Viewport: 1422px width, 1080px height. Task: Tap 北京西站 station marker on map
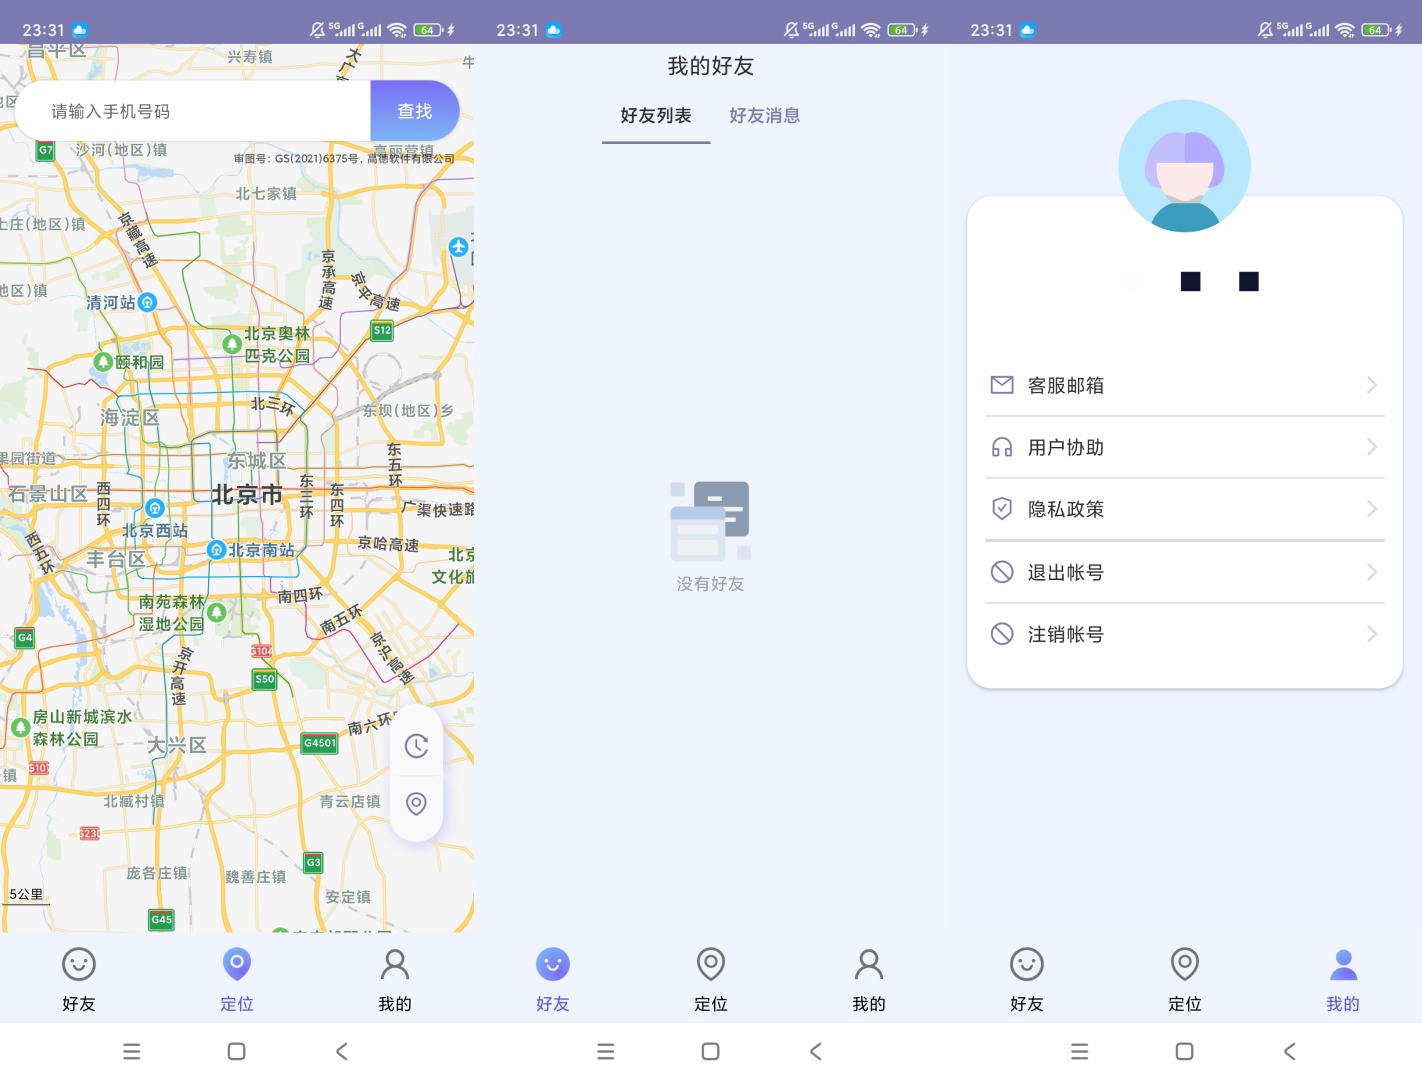pos(155,508)
